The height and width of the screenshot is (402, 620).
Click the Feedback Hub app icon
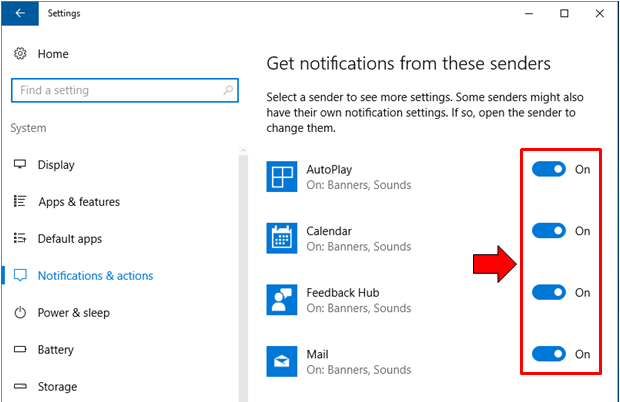coord(283,300)
